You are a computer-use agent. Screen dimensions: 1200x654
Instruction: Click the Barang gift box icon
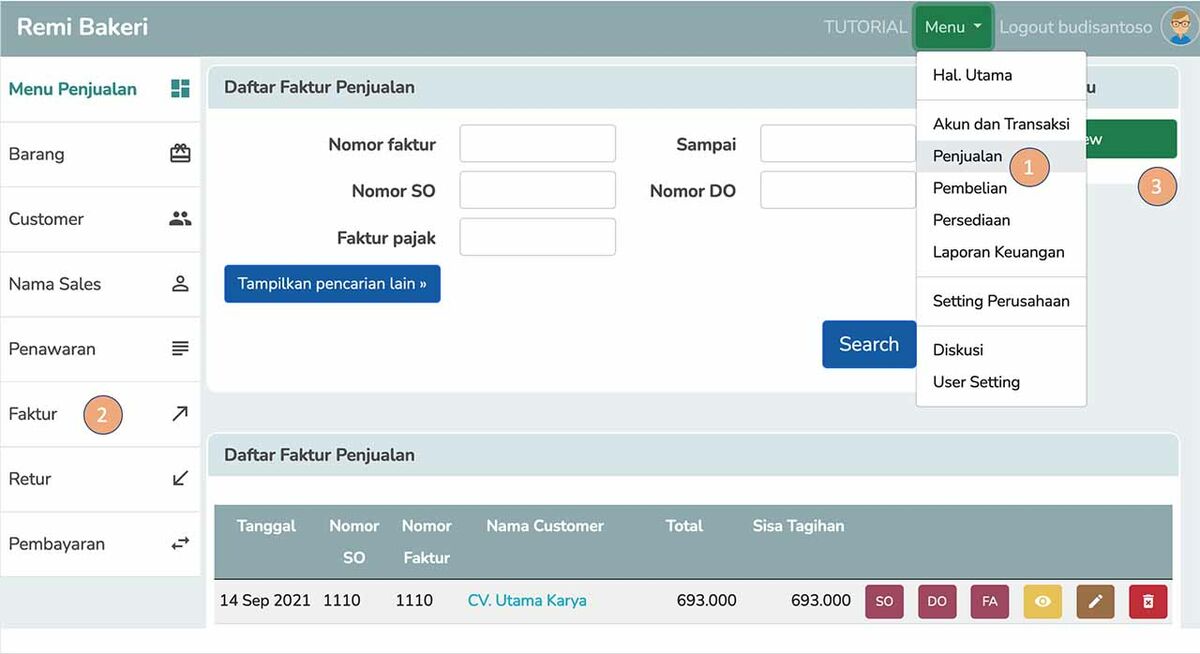[x=180, y=154]
